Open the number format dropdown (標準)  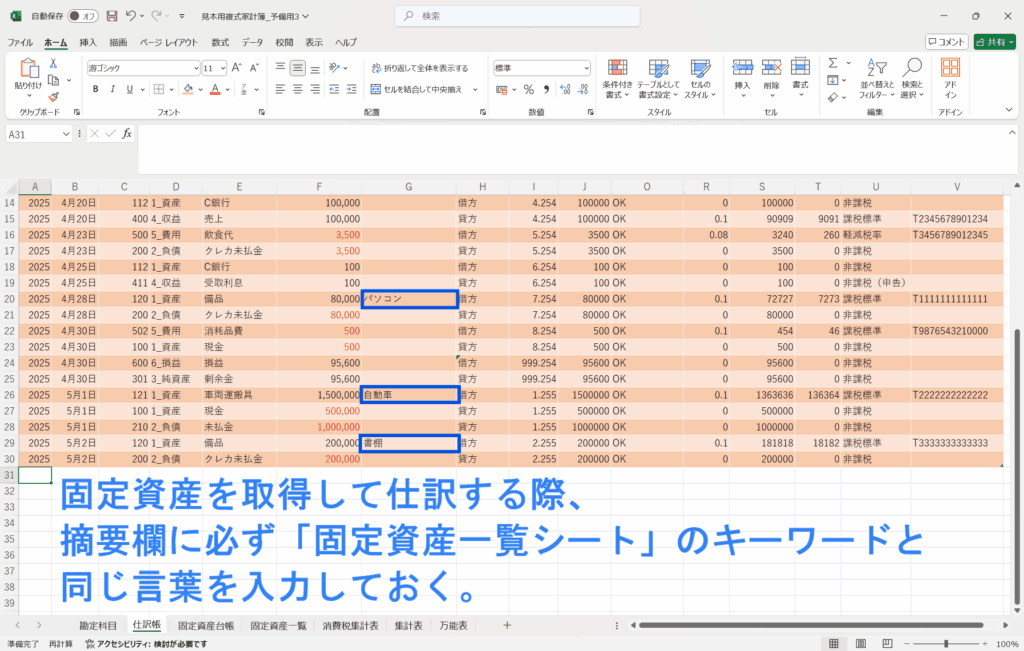[x=586, y=68]
